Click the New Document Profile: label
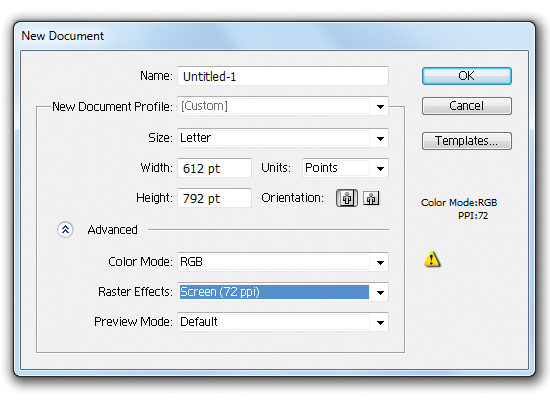 (x=112, y=107)
